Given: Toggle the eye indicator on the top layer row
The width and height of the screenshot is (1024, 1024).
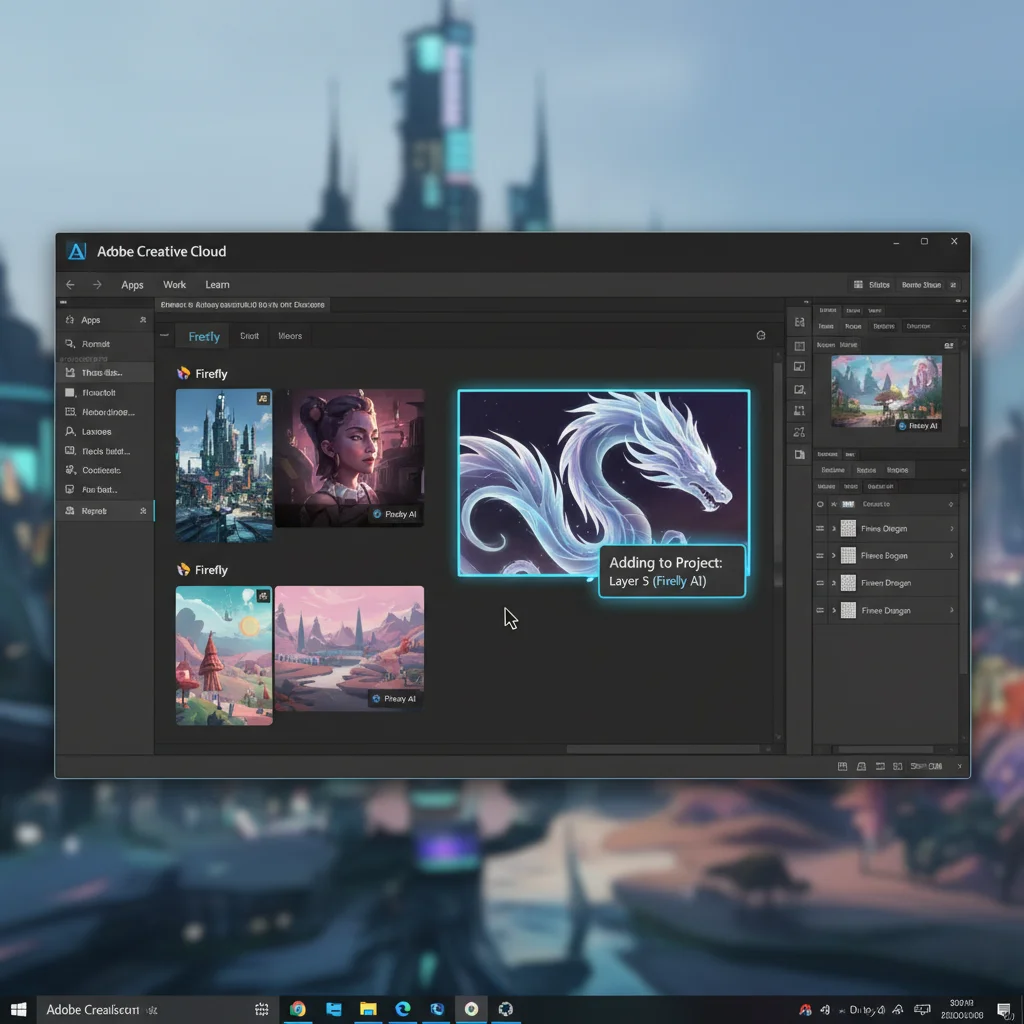Looking at the screenshot, I should coord(820,504).
